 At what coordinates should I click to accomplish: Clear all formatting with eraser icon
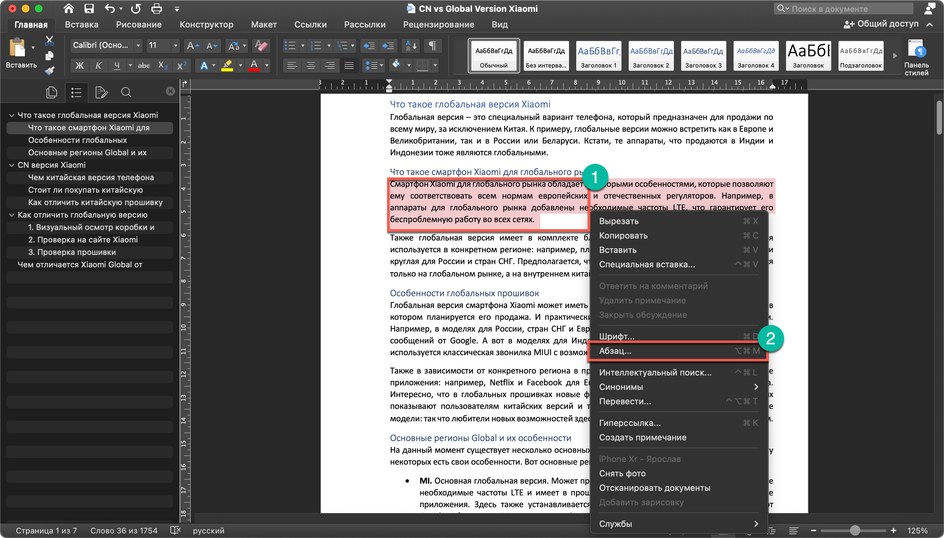point(261,46)
